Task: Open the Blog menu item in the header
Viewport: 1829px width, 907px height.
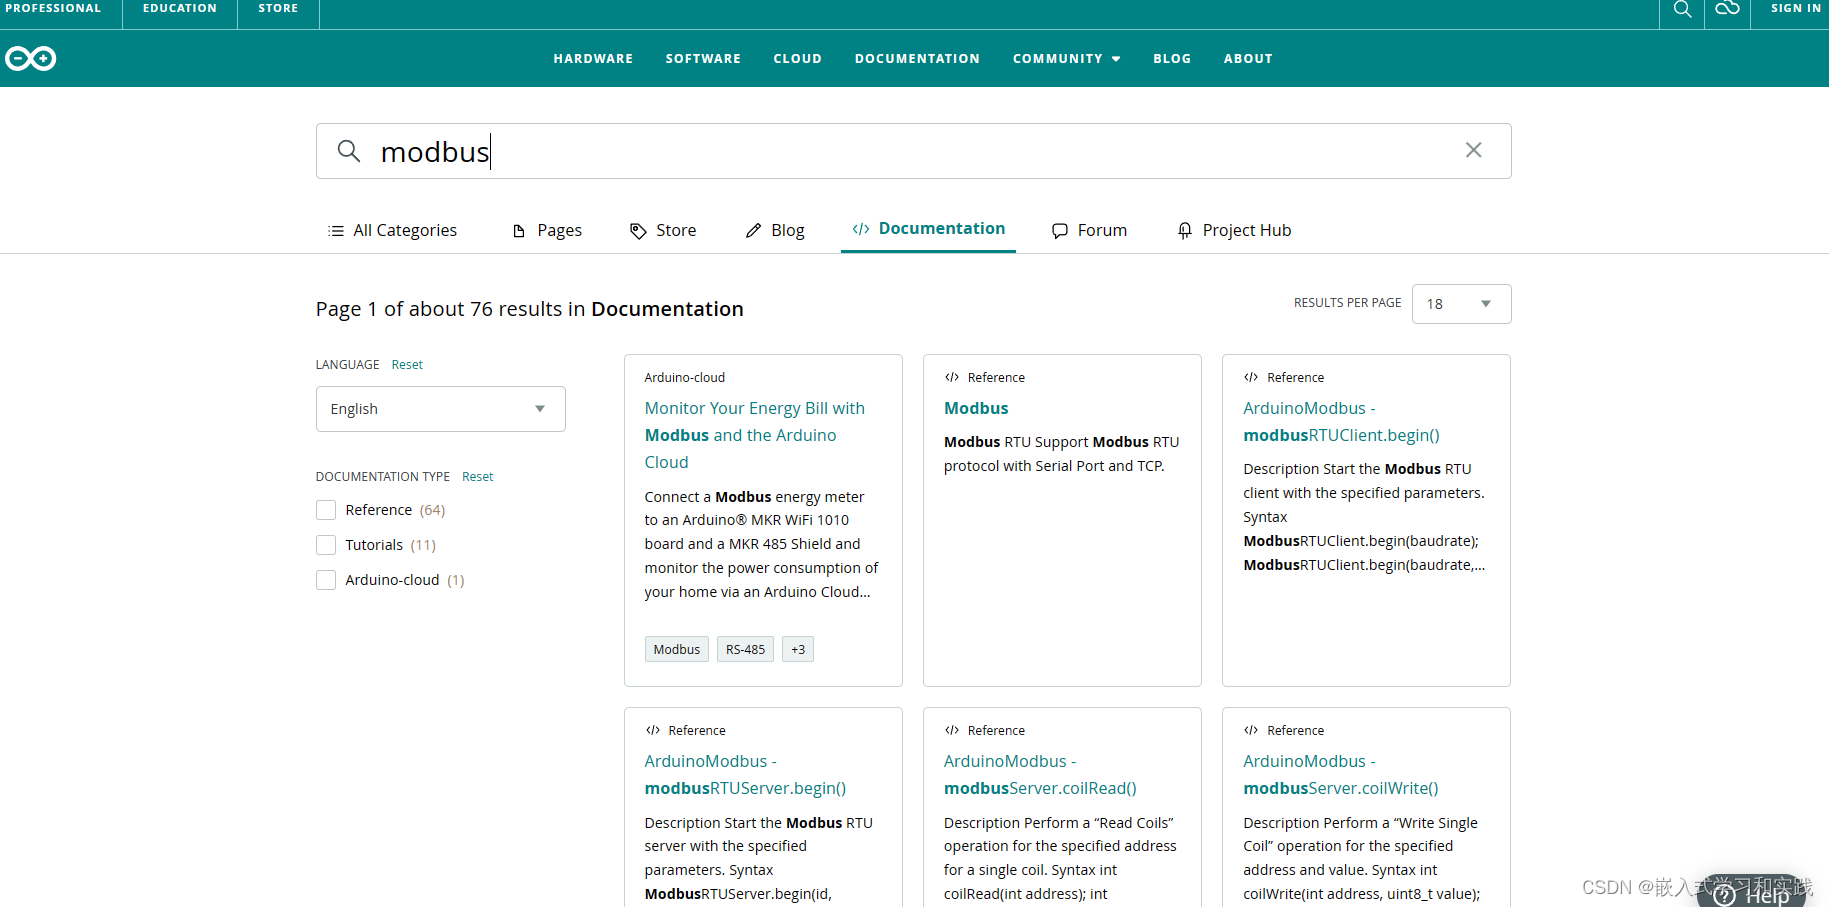Action: (1172, 59)
